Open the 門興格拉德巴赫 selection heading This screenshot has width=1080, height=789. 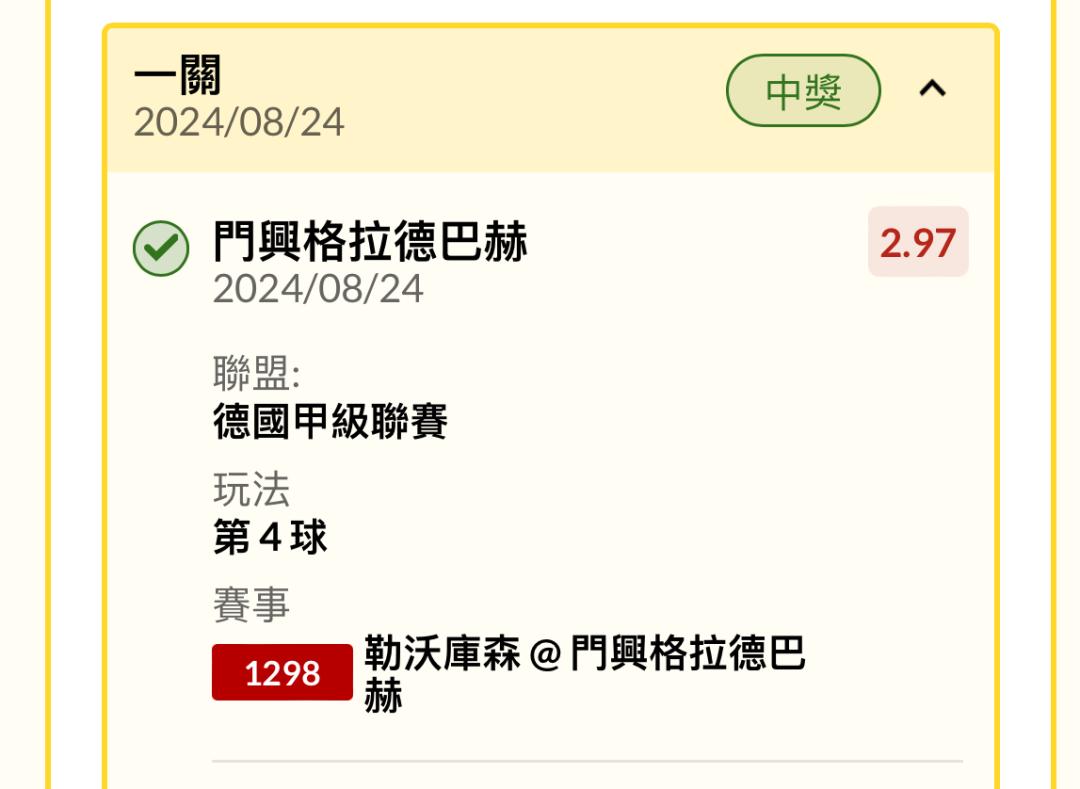click(370, 242)
